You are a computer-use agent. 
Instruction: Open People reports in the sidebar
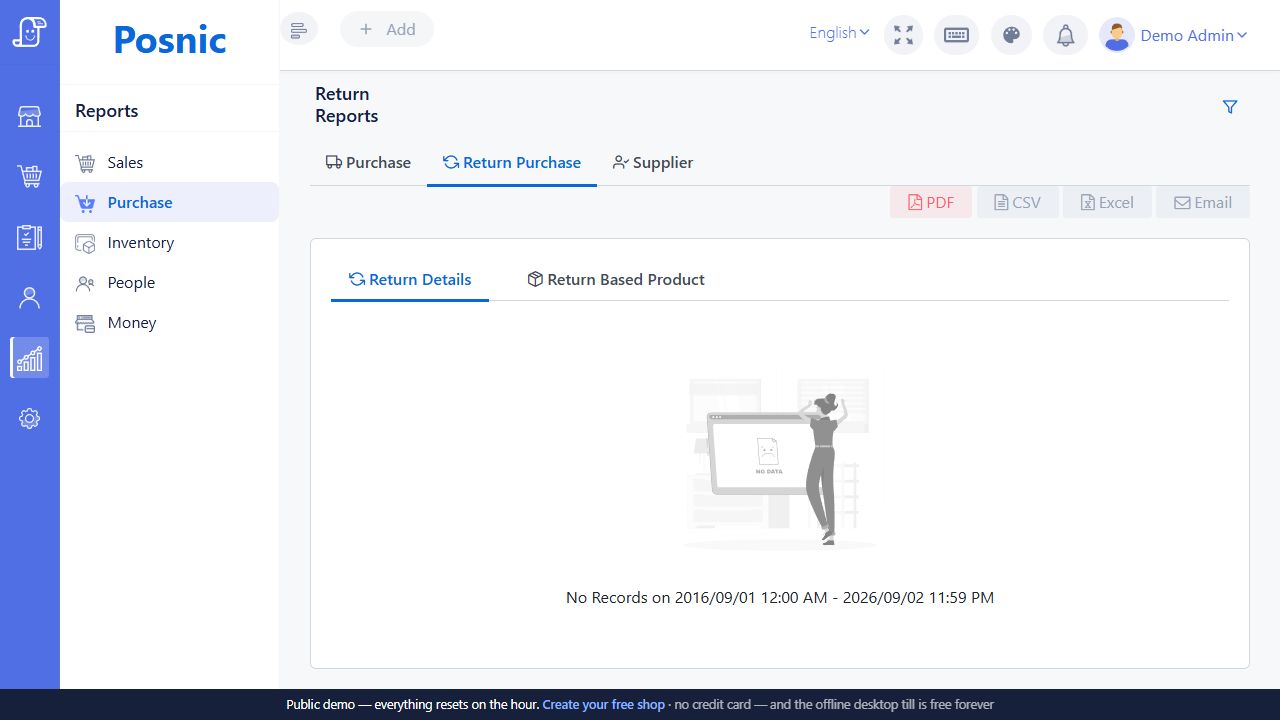click(x=169, y=282)
